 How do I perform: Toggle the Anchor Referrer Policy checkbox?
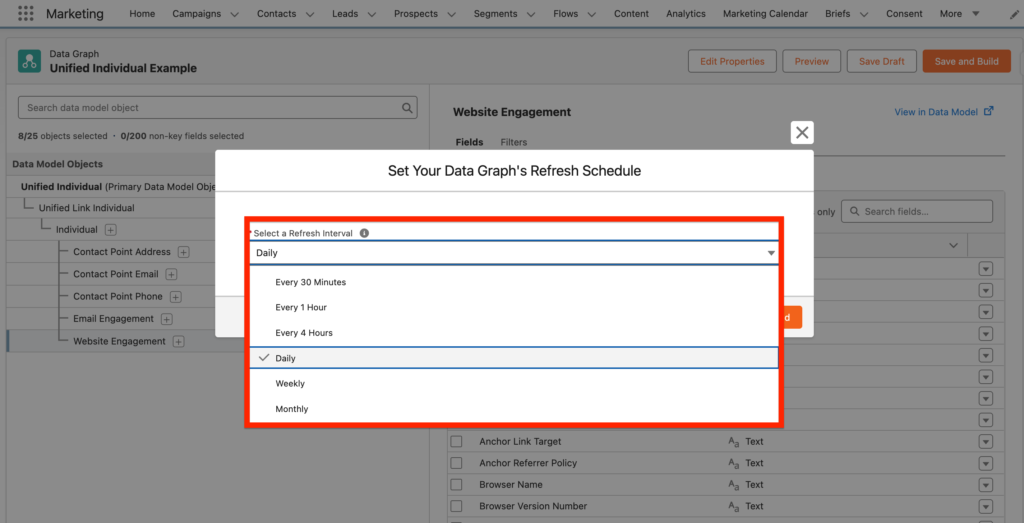[x=456, y=463]
